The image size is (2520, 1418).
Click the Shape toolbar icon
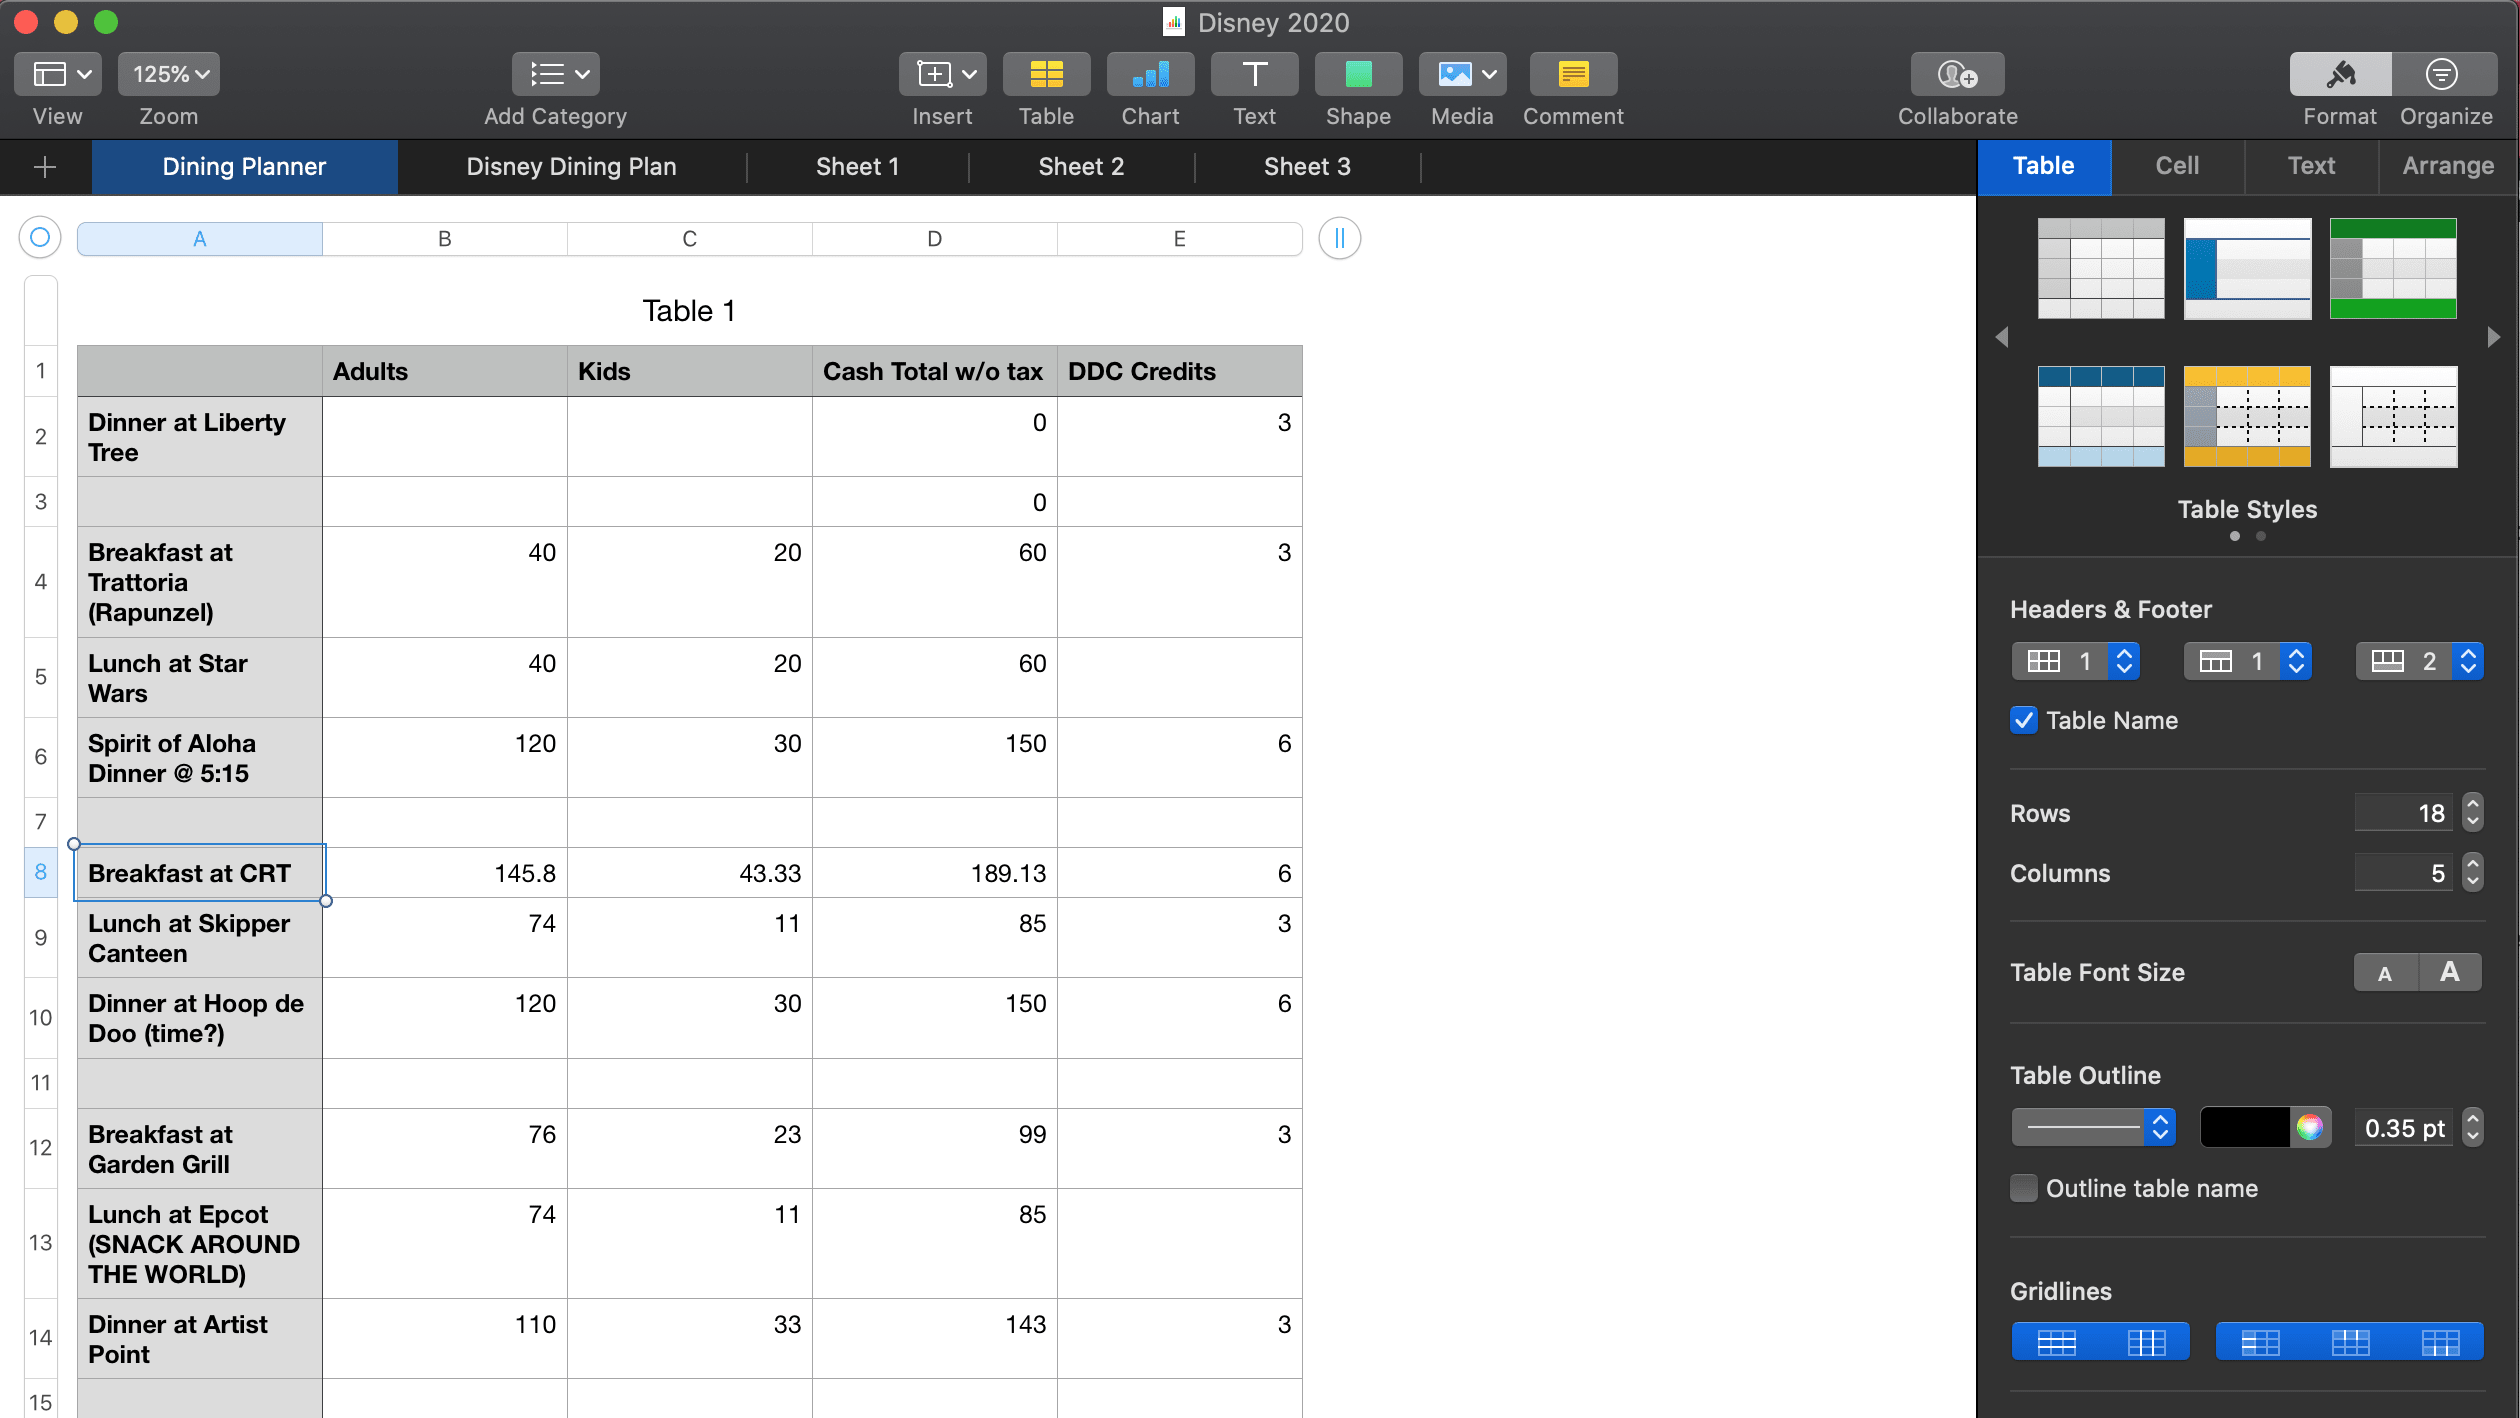click(x=1357, y=75)
